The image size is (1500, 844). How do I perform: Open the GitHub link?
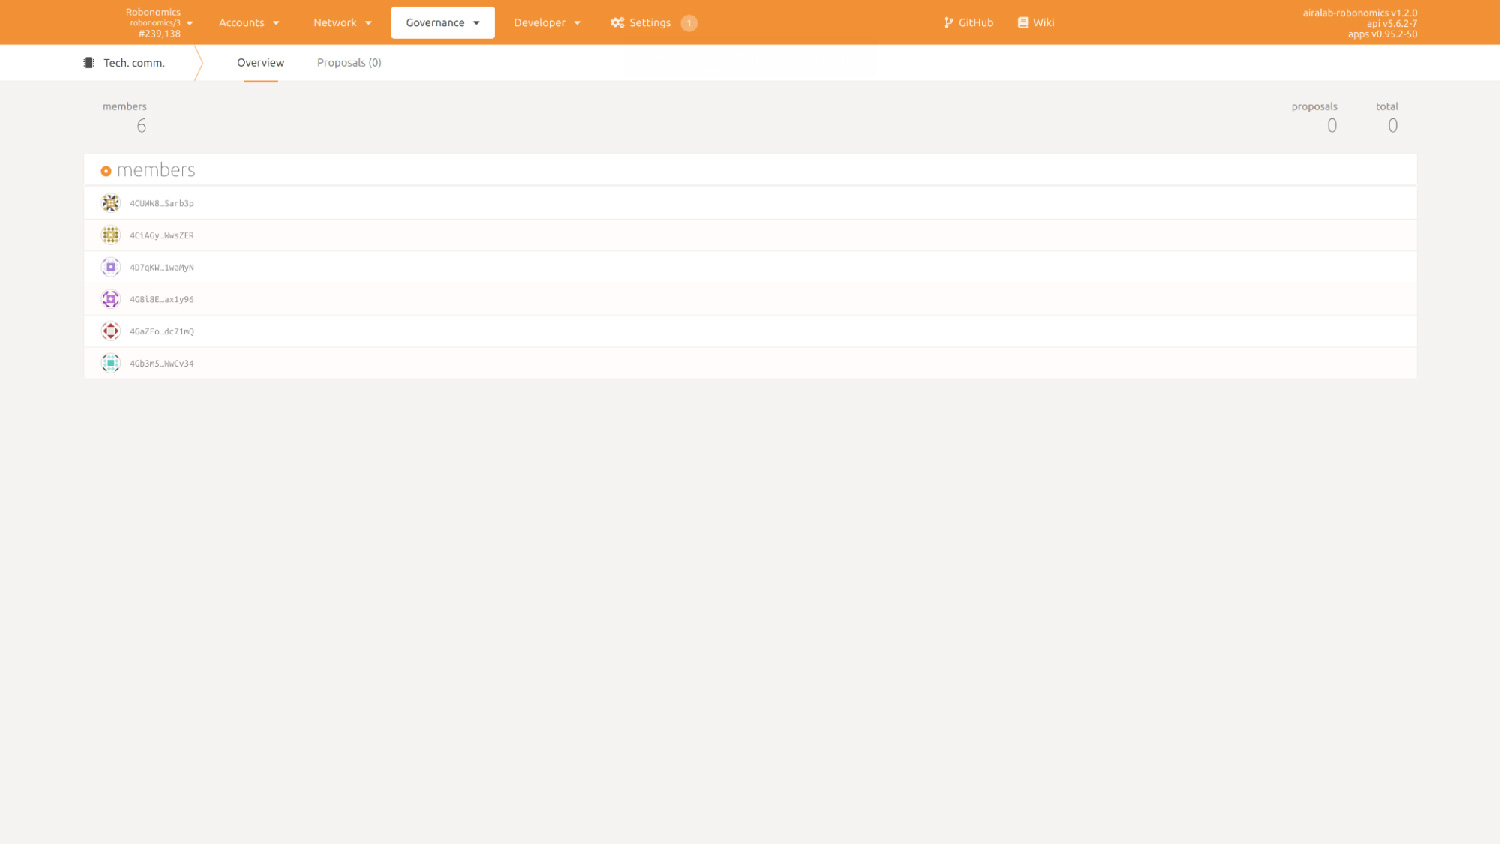pos(968,22)
